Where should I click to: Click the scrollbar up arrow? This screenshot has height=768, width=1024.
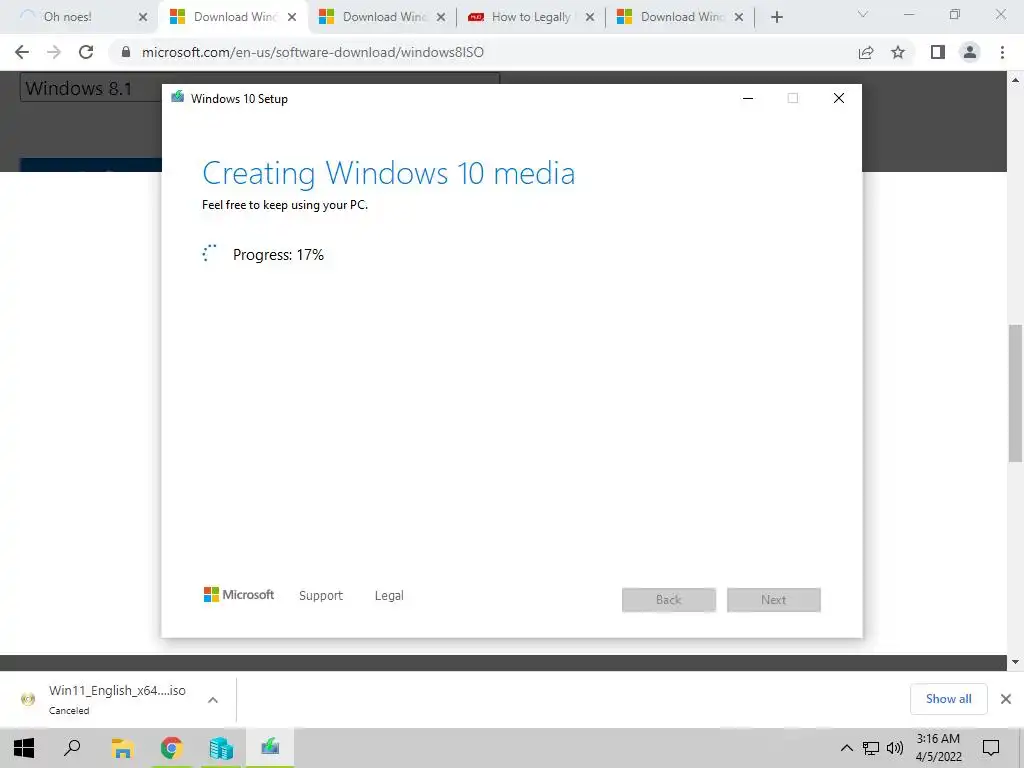coord(1015,80)
